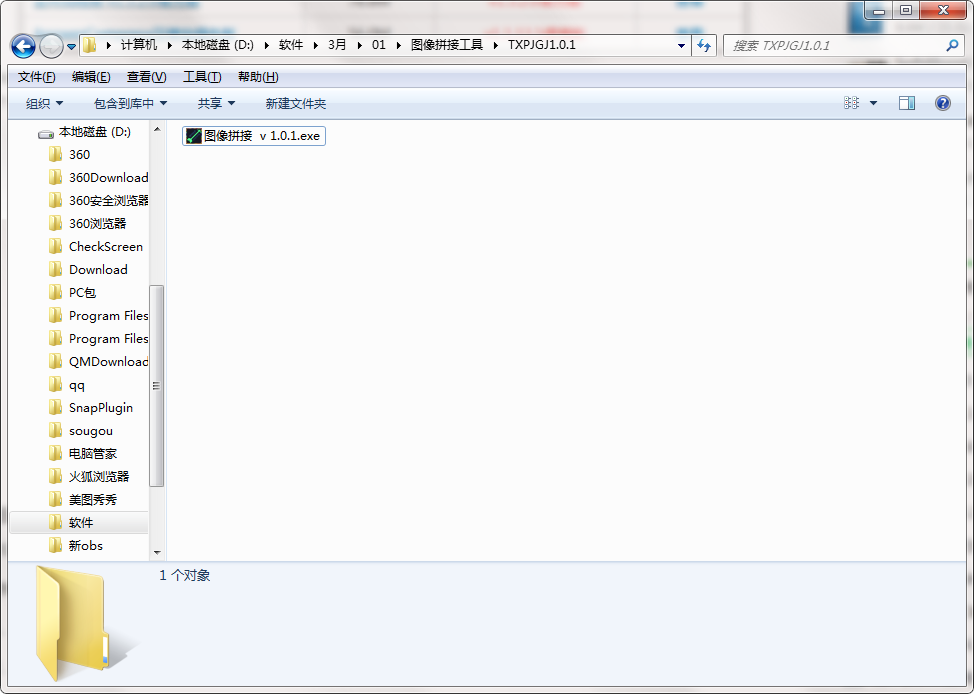Select 计算机 in the address path
Image resolution: width=974 pixels, height=694 pixels.
139,45
